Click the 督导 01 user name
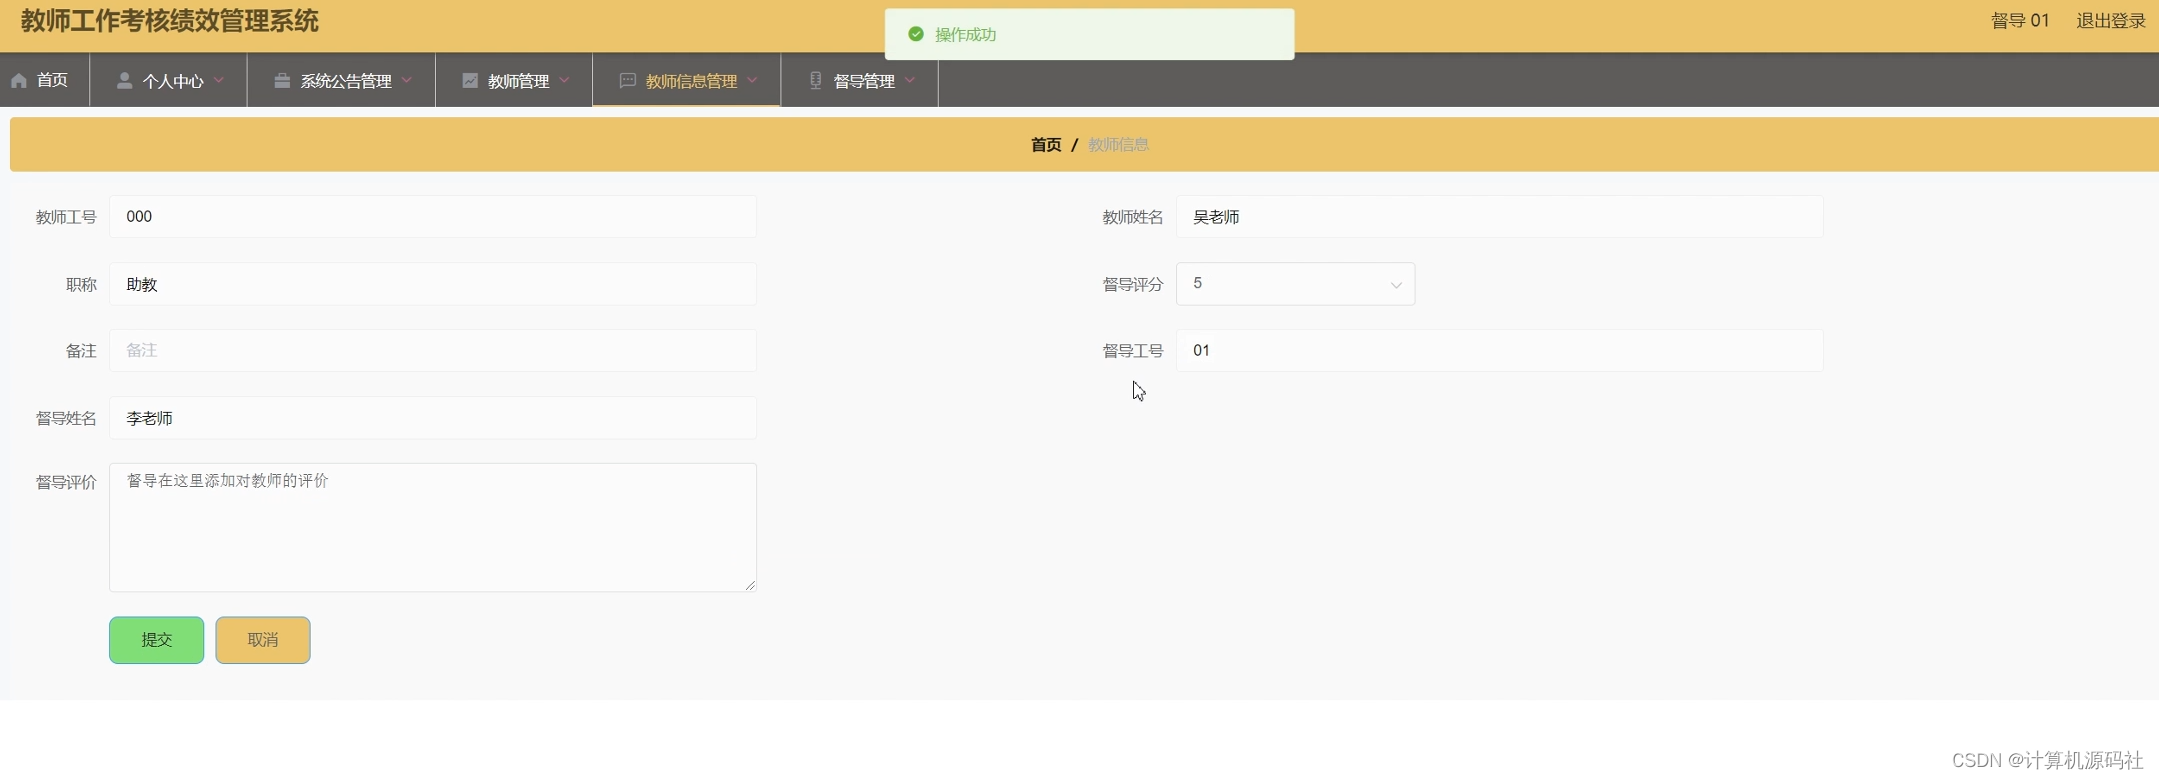Image resolution: width=2159 pixels, height=779 pixels. [2020, 21]
